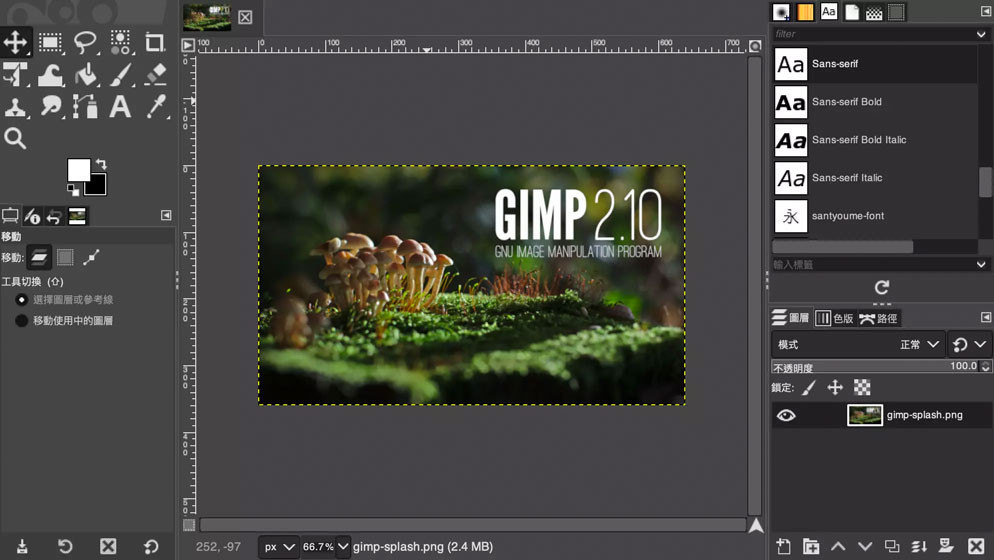Restore tool preset icon at the bottom left
994x560 pixels.
65,546
